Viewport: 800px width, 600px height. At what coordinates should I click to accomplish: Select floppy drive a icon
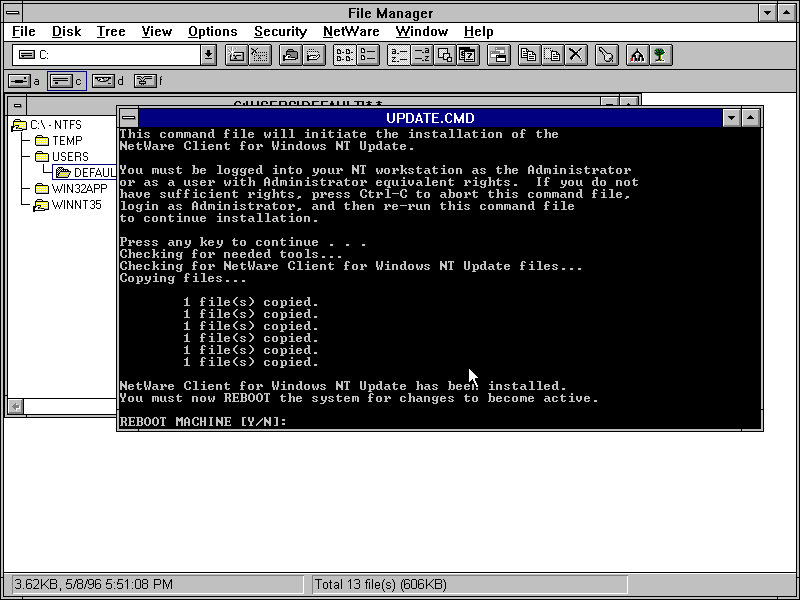pyautogui.click(x=24, y=81)
